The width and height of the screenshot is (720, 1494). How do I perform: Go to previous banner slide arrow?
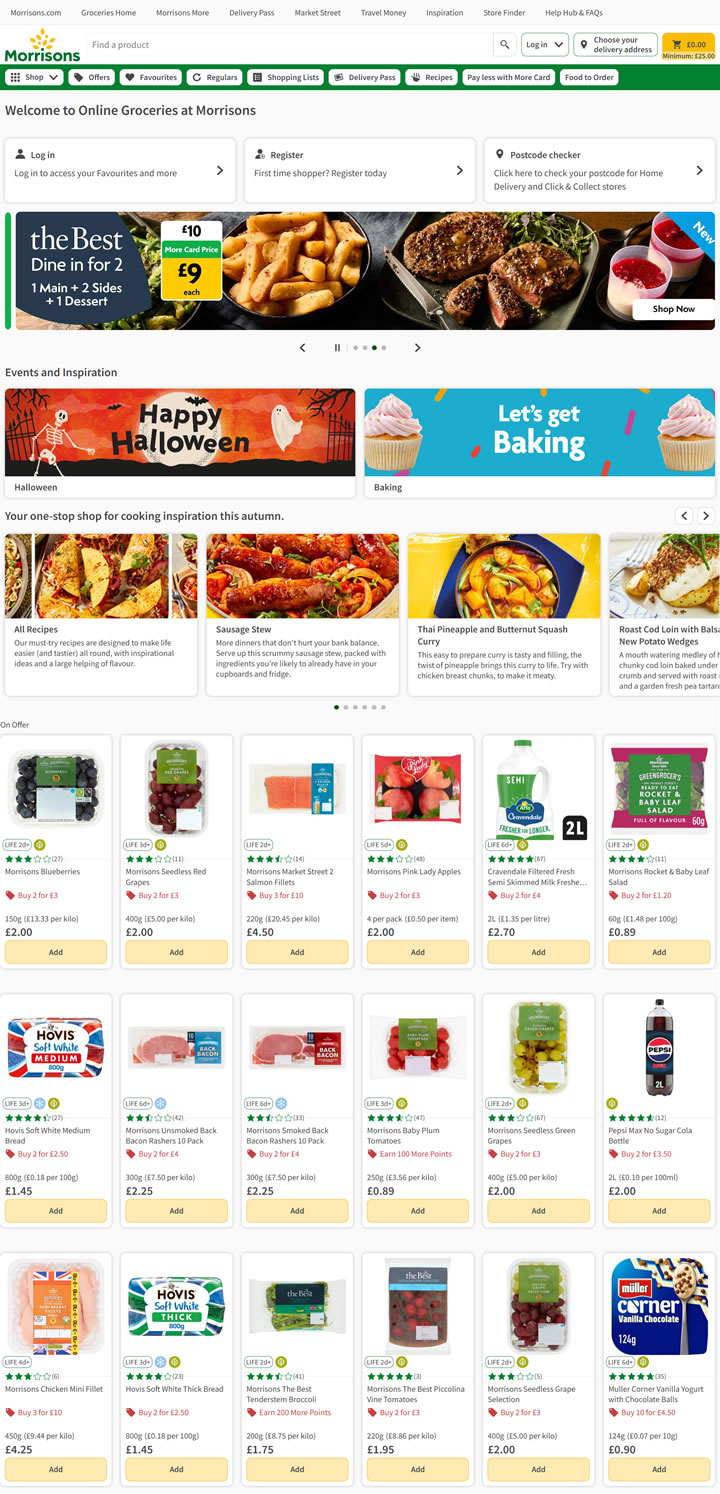point(303,348)
